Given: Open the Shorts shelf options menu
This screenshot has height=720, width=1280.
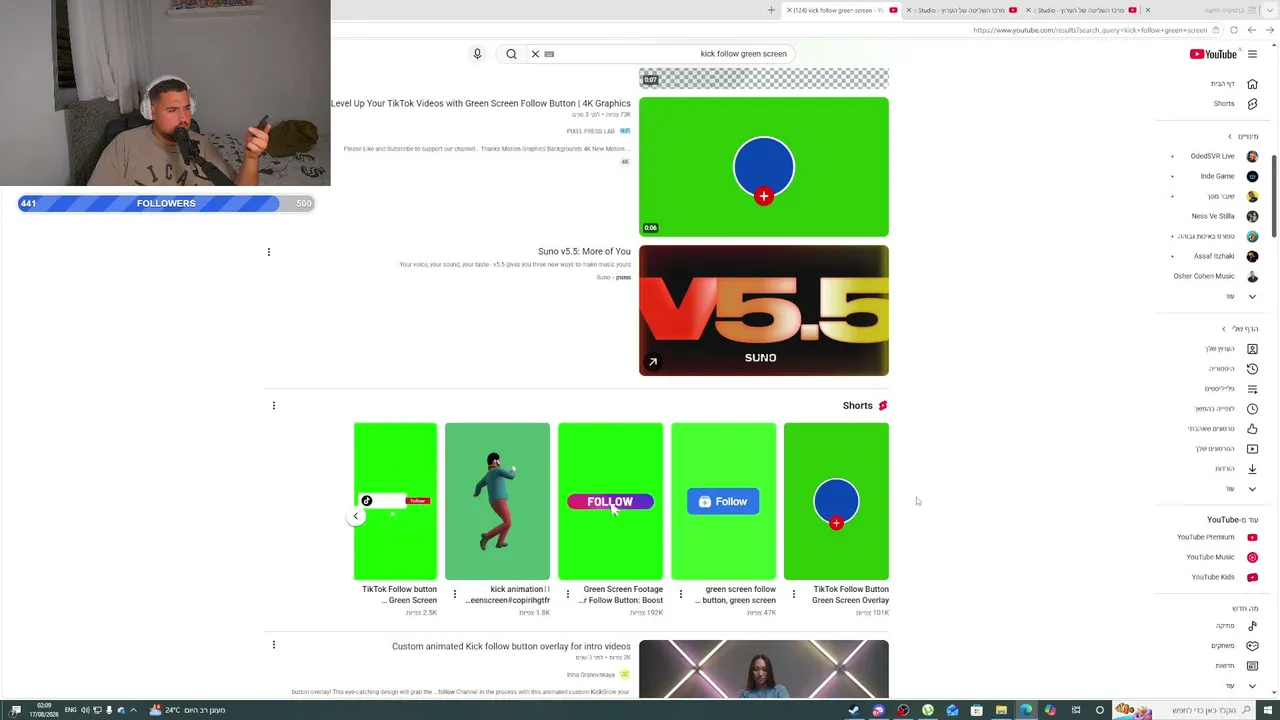Looking at the screenshot, I should (274, 406).
